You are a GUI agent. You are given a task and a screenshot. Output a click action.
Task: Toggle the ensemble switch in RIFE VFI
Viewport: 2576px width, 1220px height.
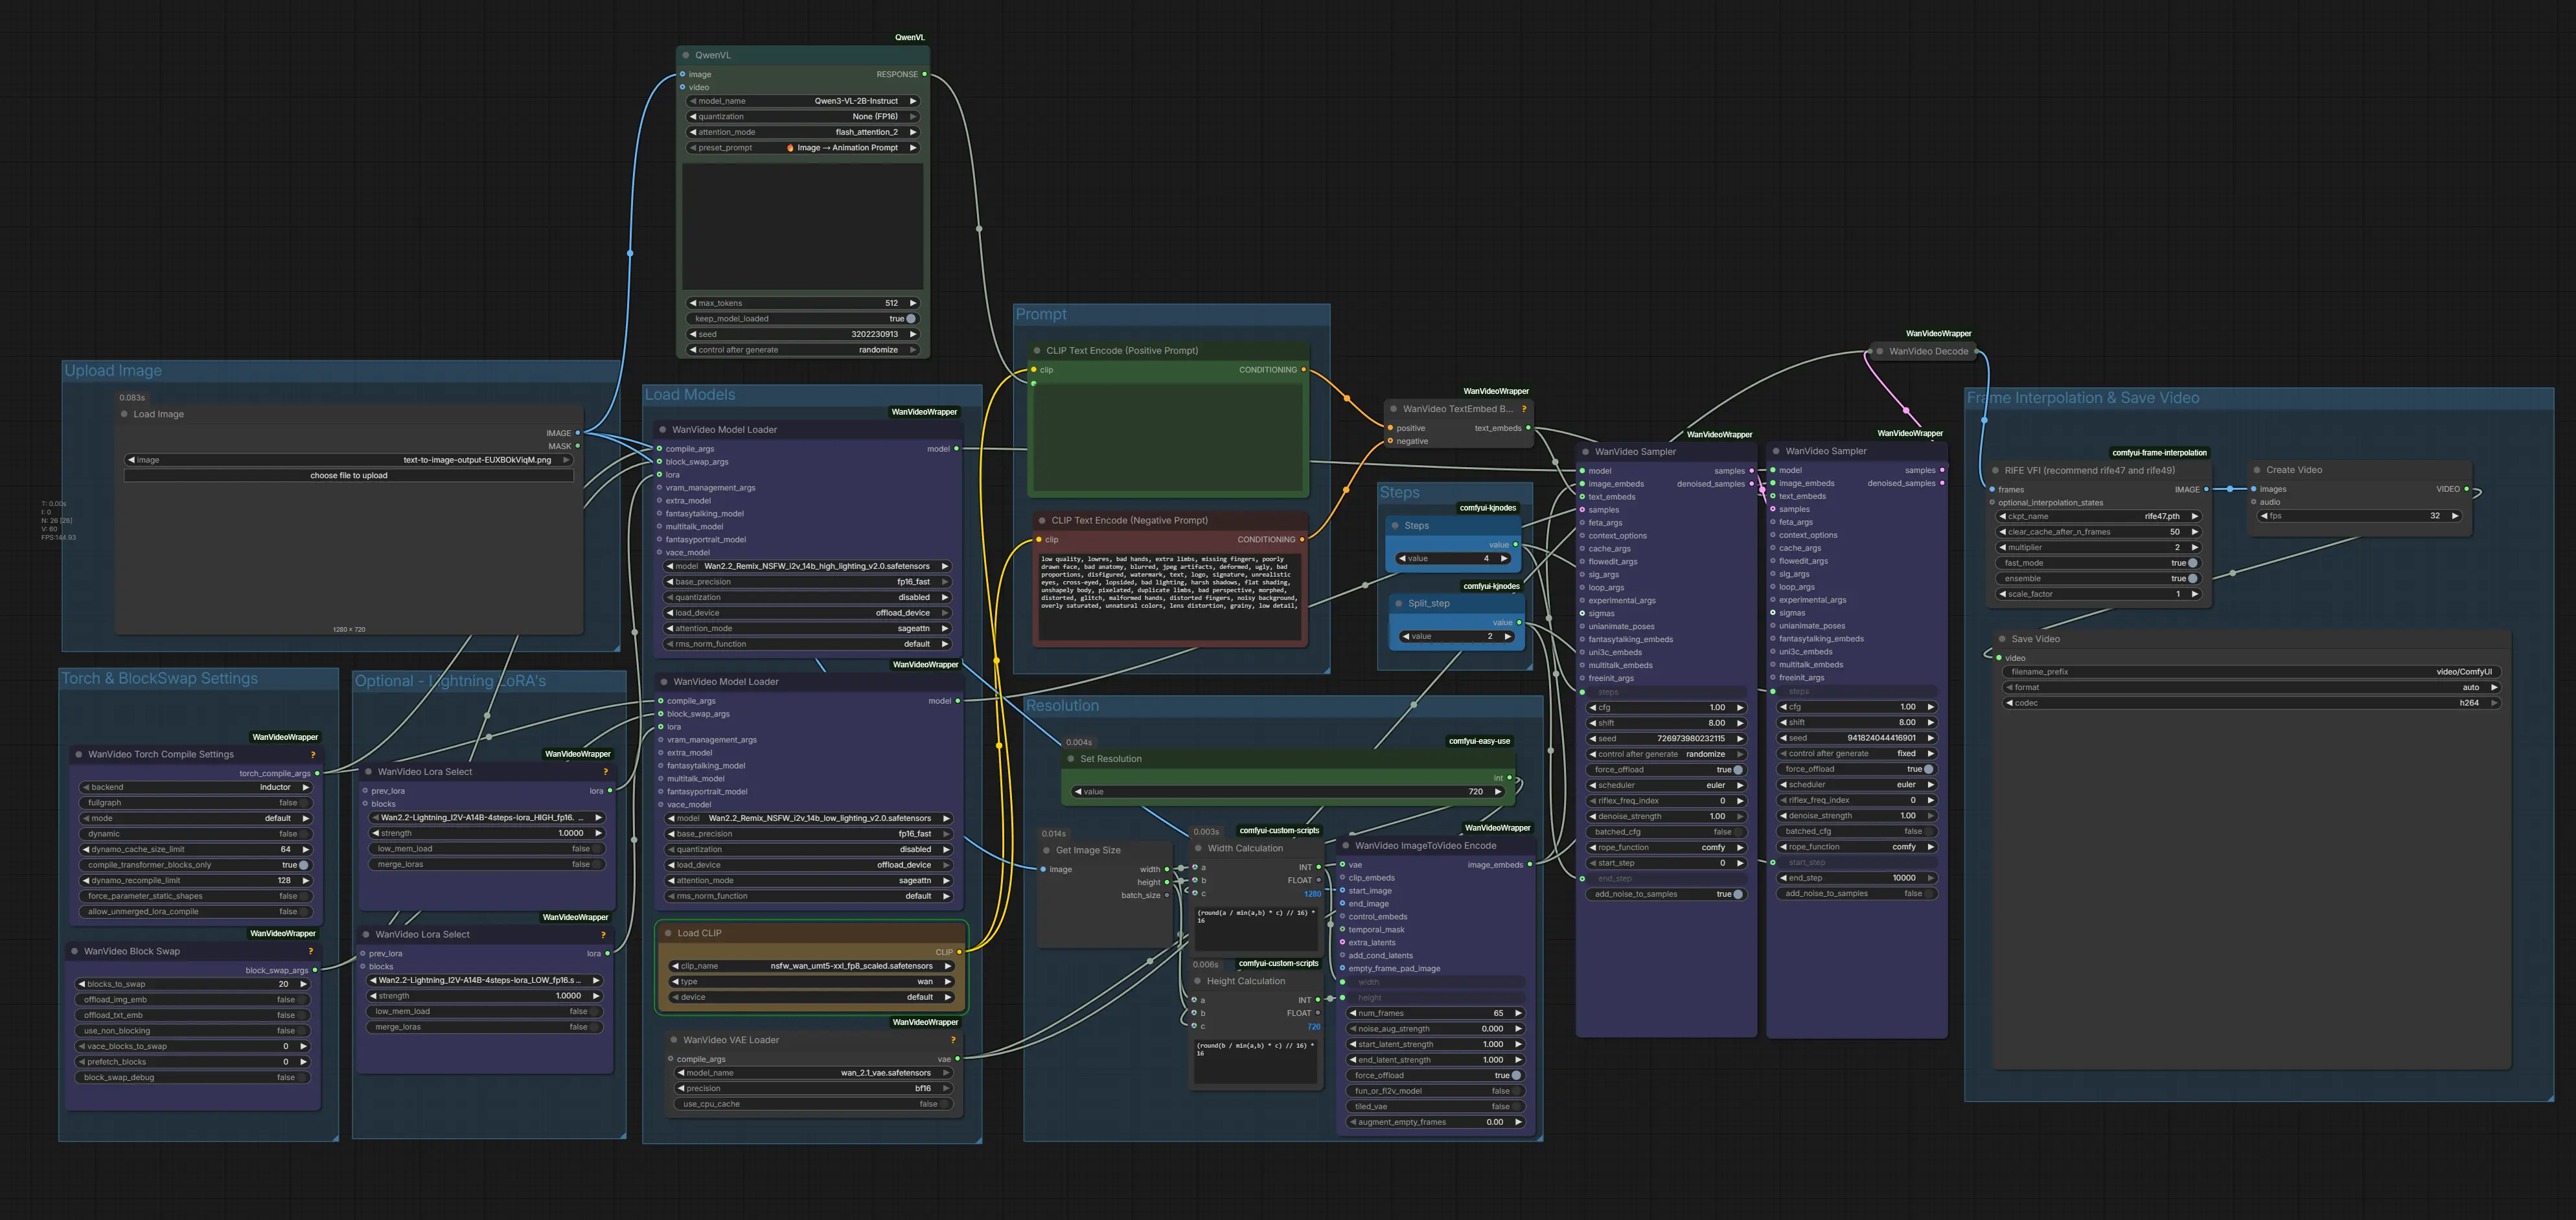click(x=2192, y=579)
